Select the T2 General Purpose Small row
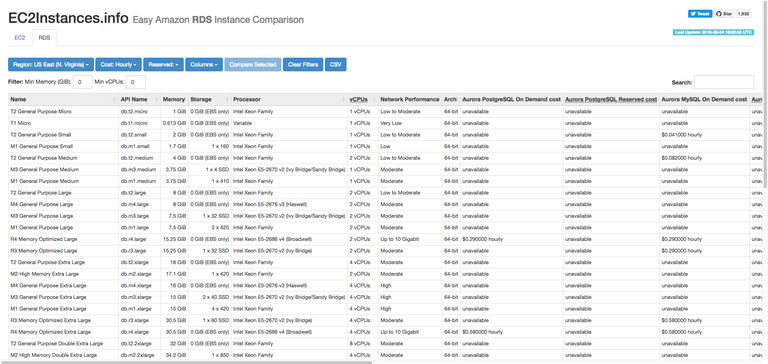This screenshot has height=364, width=768. (384, 135)
